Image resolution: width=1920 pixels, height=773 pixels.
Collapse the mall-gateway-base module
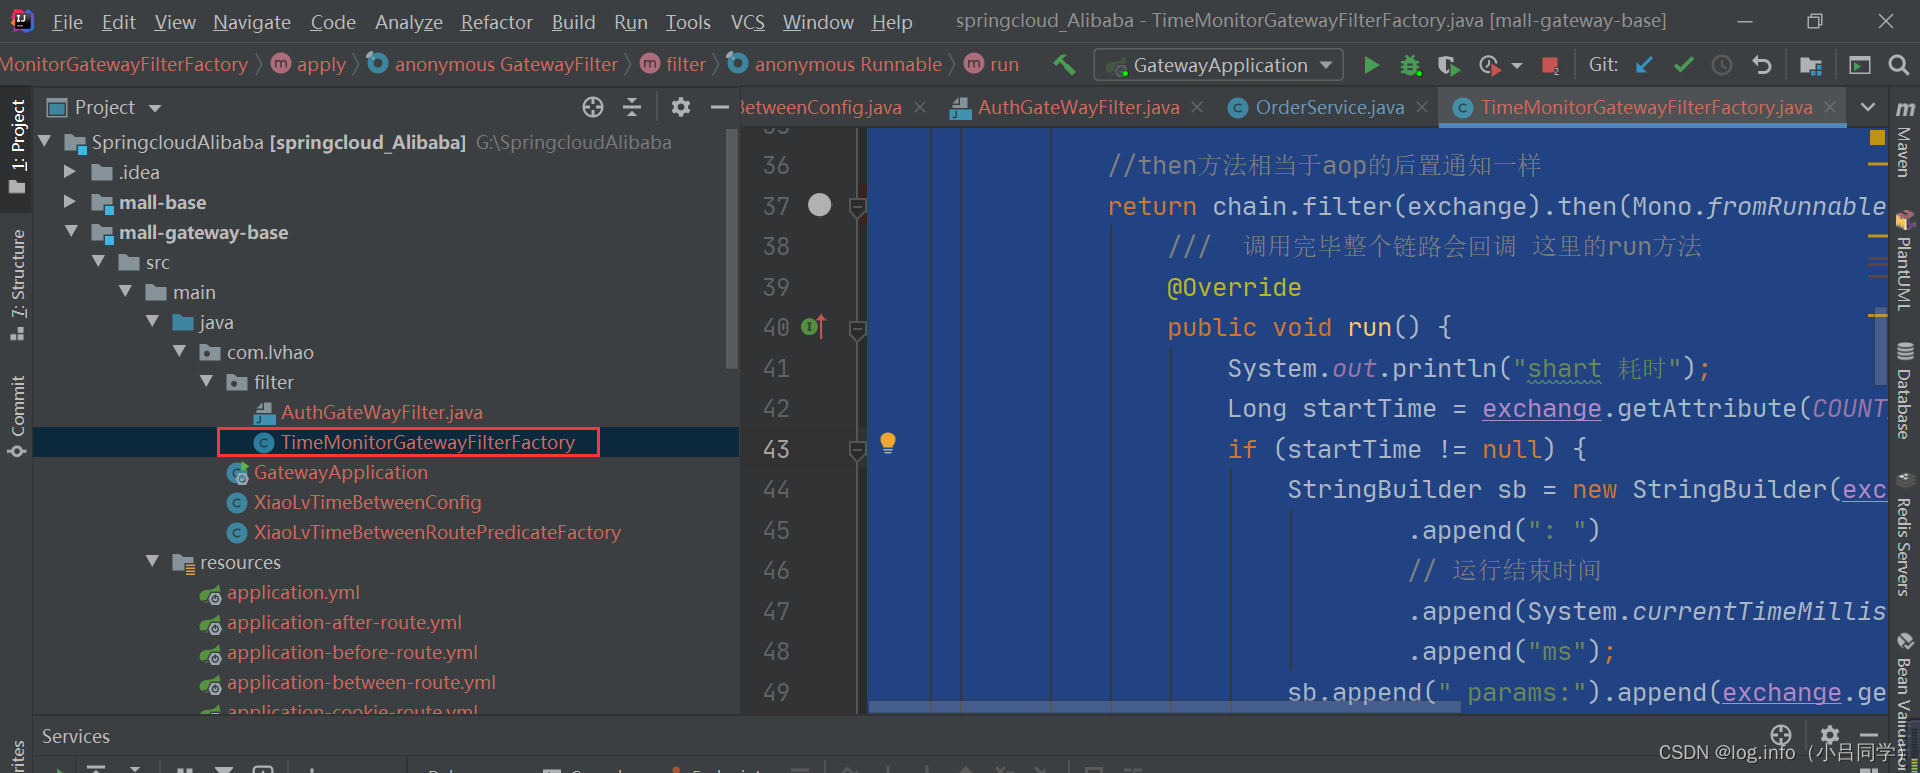(71, 232)
